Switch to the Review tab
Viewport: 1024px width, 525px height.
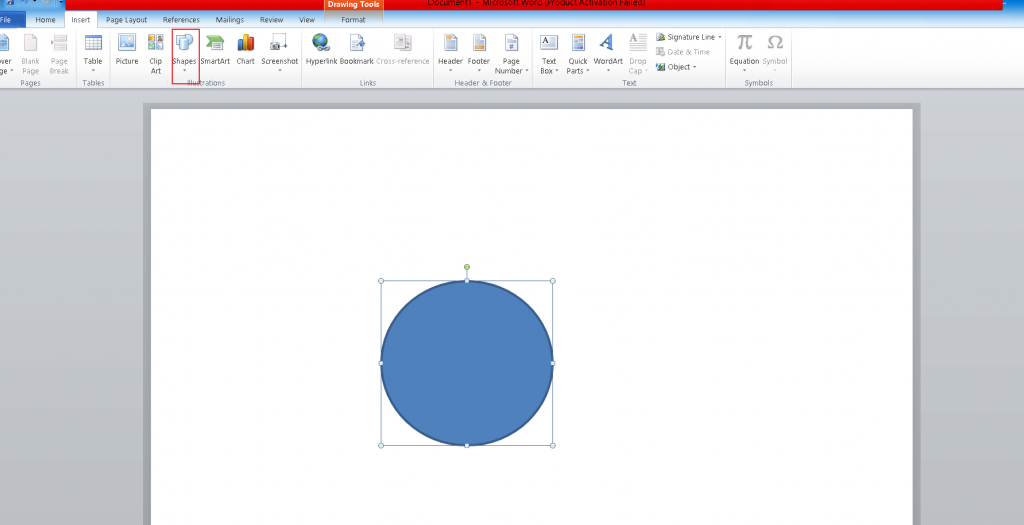click(x=271, y=20)
